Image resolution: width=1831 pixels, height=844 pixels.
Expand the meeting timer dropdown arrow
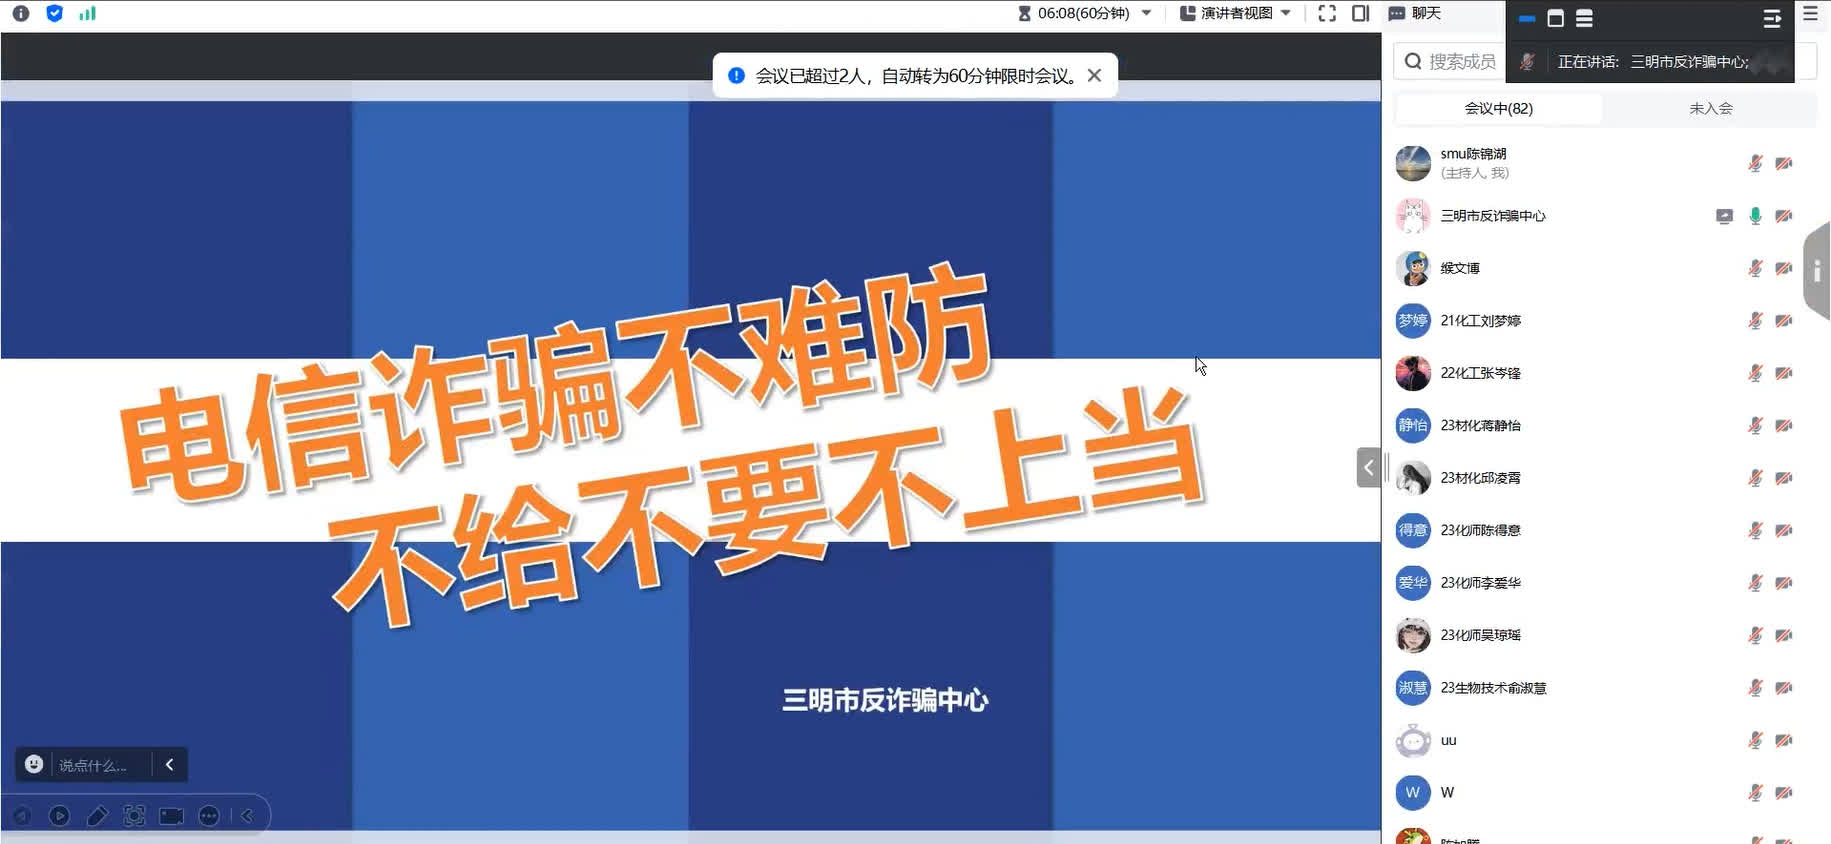click(1146, 13)
